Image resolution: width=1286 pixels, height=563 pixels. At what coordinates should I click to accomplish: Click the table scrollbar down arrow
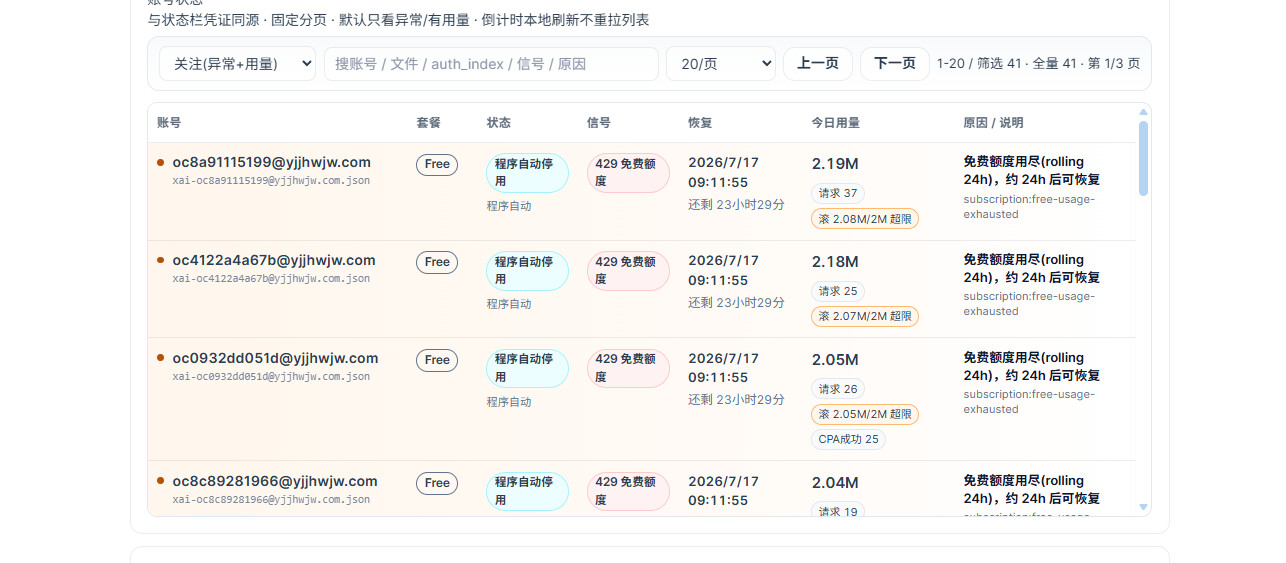click(x=1143, y=507)
